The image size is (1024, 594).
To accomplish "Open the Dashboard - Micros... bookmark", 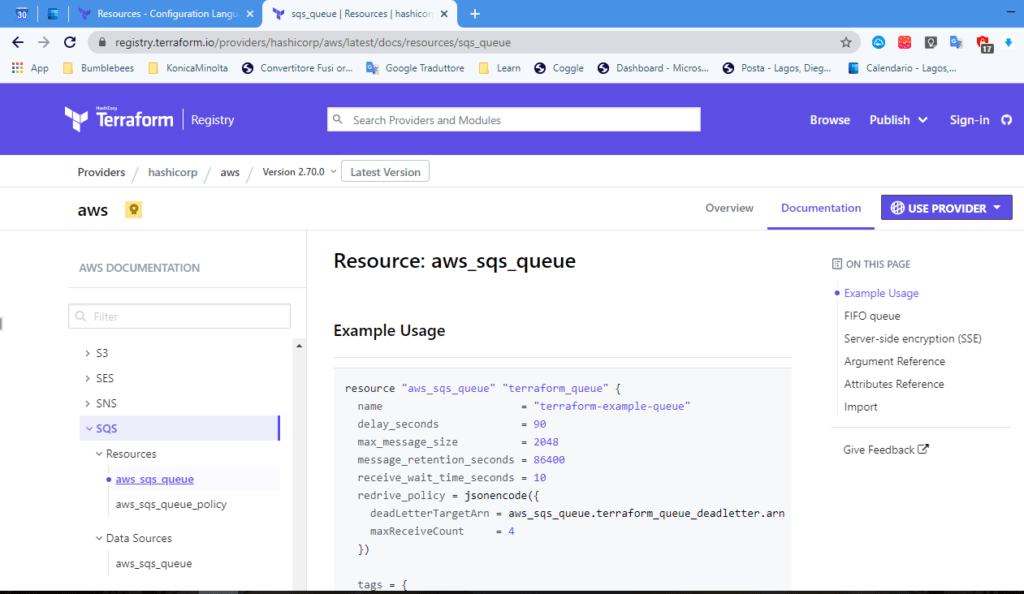I will pyautogui.click(x=653, y=68).
